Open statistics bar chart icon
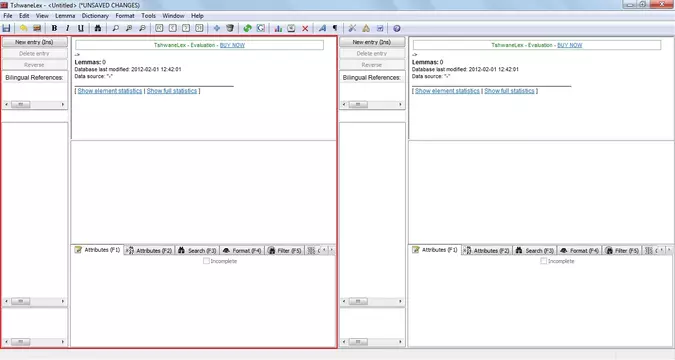The height and width of the screenshot is (360, 675). (278, 28)
